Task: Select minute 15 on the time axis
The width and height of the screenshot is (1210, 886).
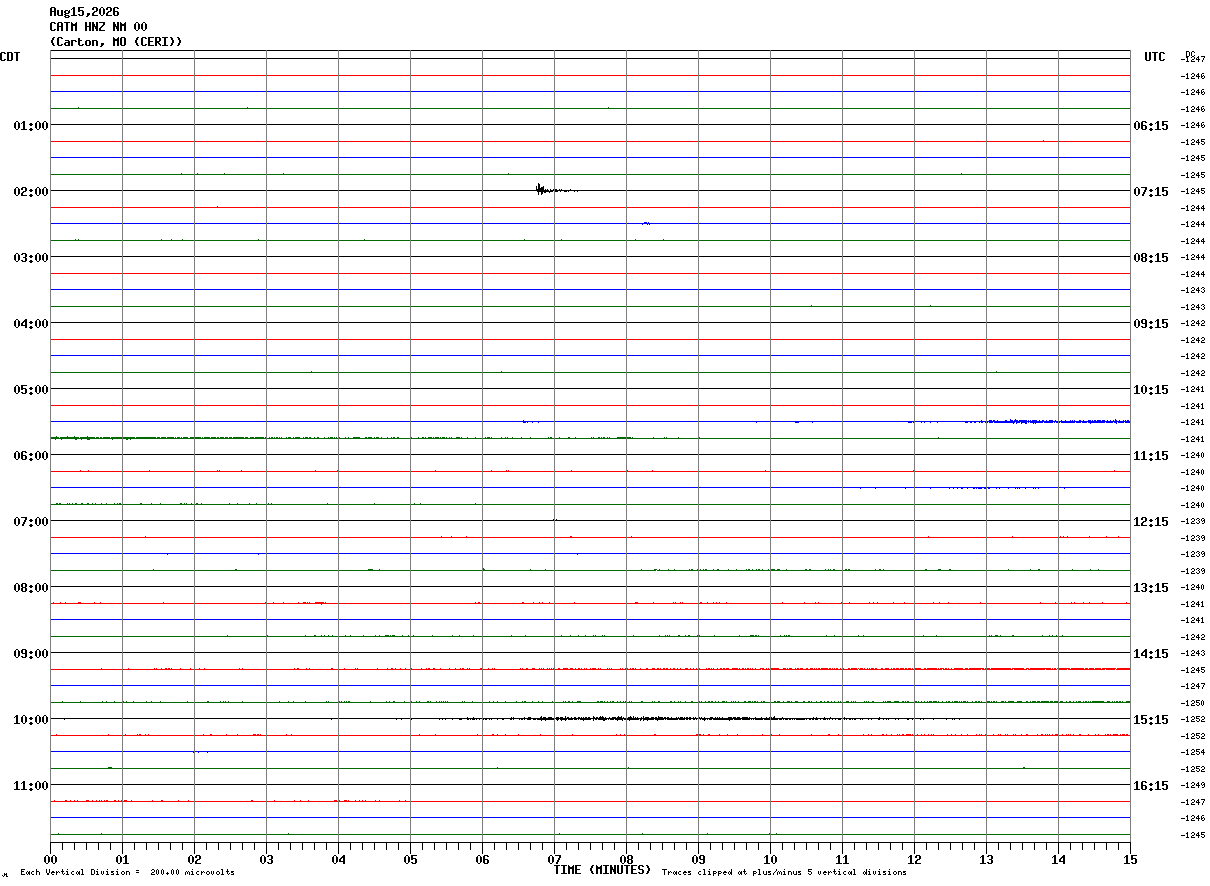Action: 1130,858
